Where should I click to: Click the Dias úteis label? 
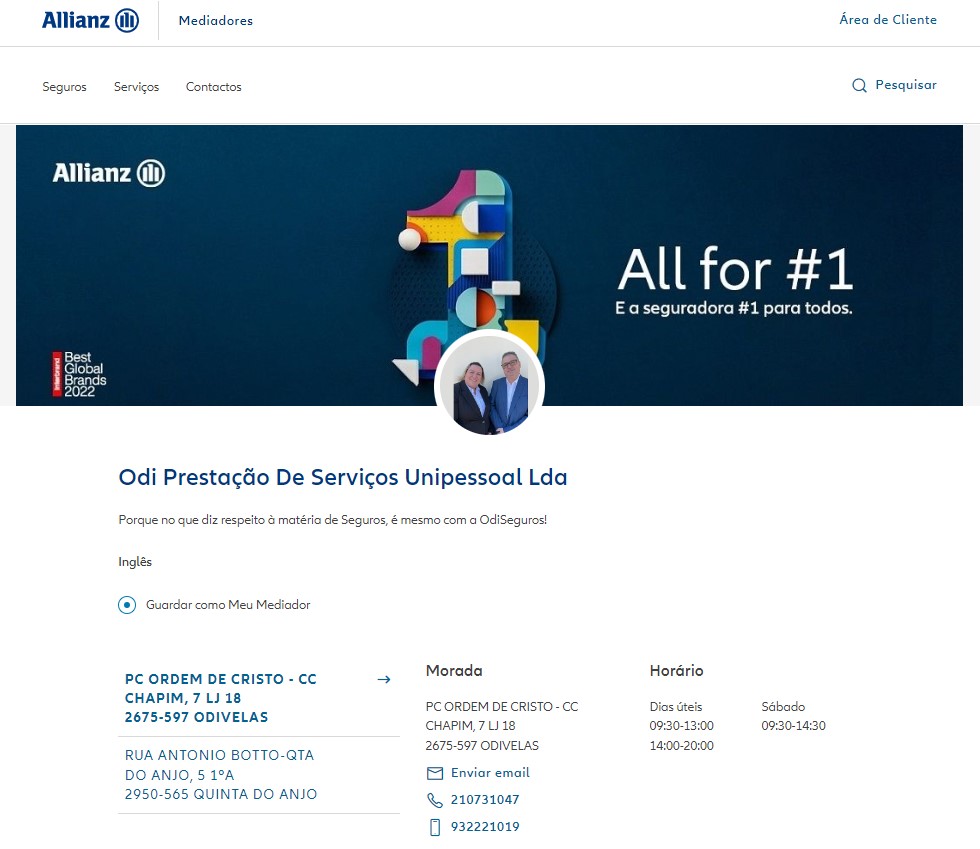pyautogui.click(x=676, y=707)
